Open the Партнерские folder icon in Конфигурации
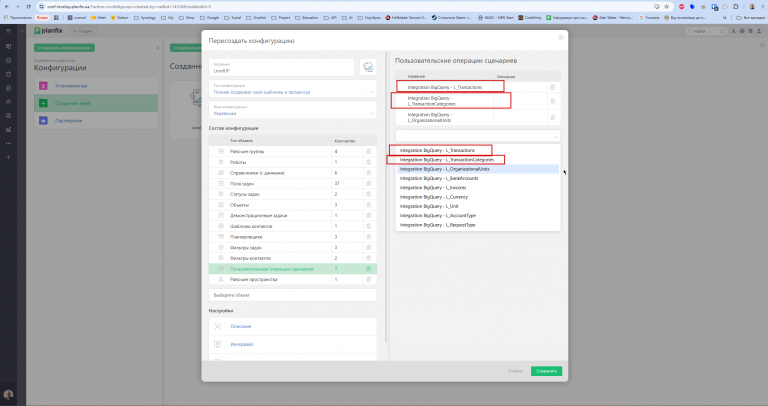The height and width of the screenshot is (406, 768). 43,120
